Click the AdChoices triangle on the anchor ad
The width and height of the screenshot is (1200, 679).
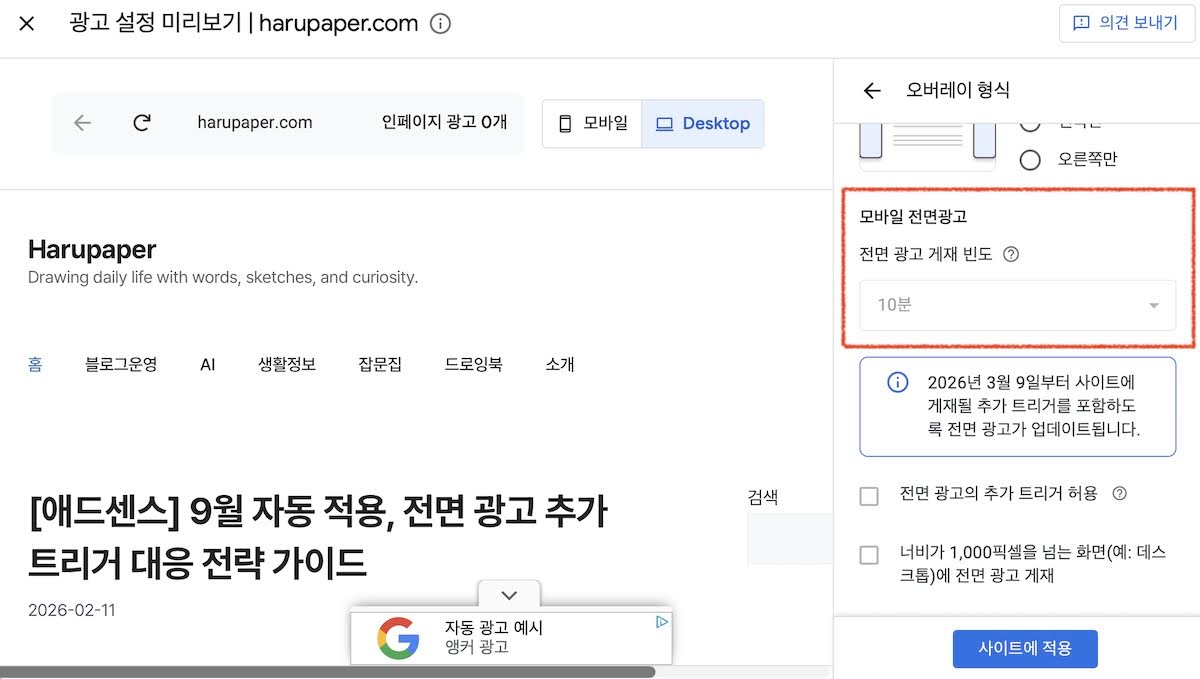click(x=661, y=620)
